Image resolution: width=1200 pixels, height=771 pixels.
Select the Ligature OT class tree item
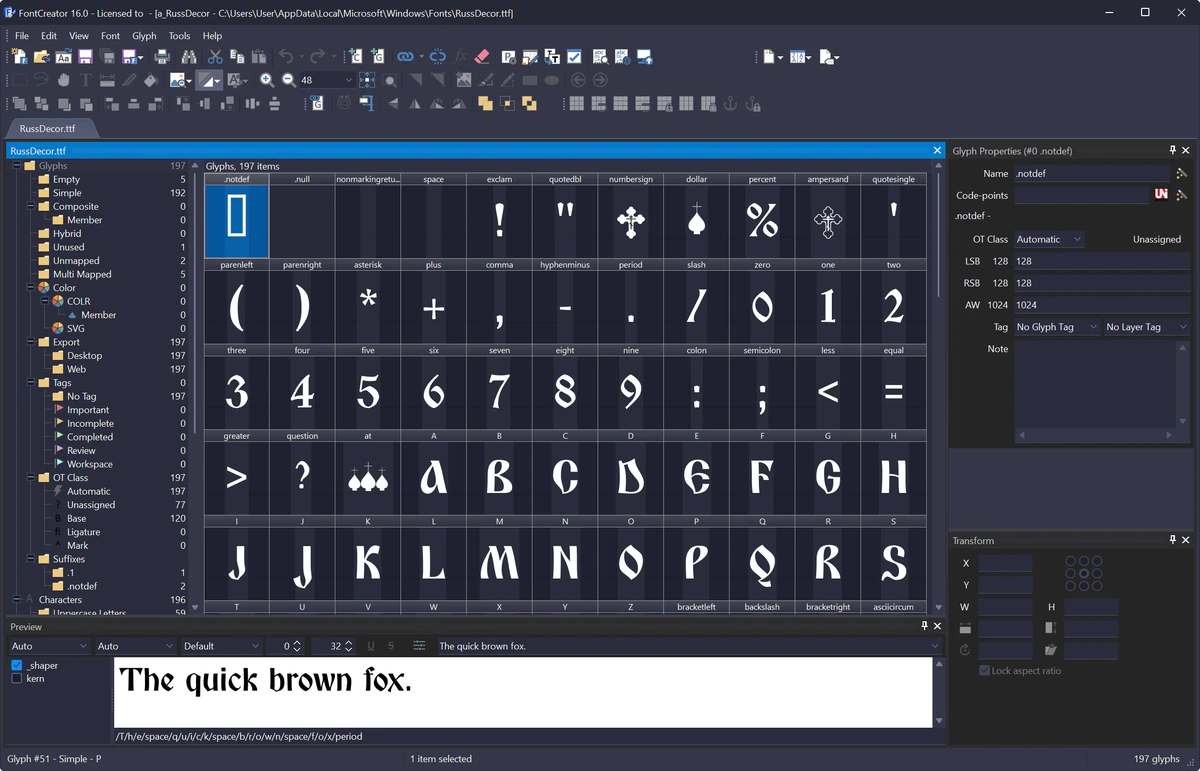tap(83, 532)
